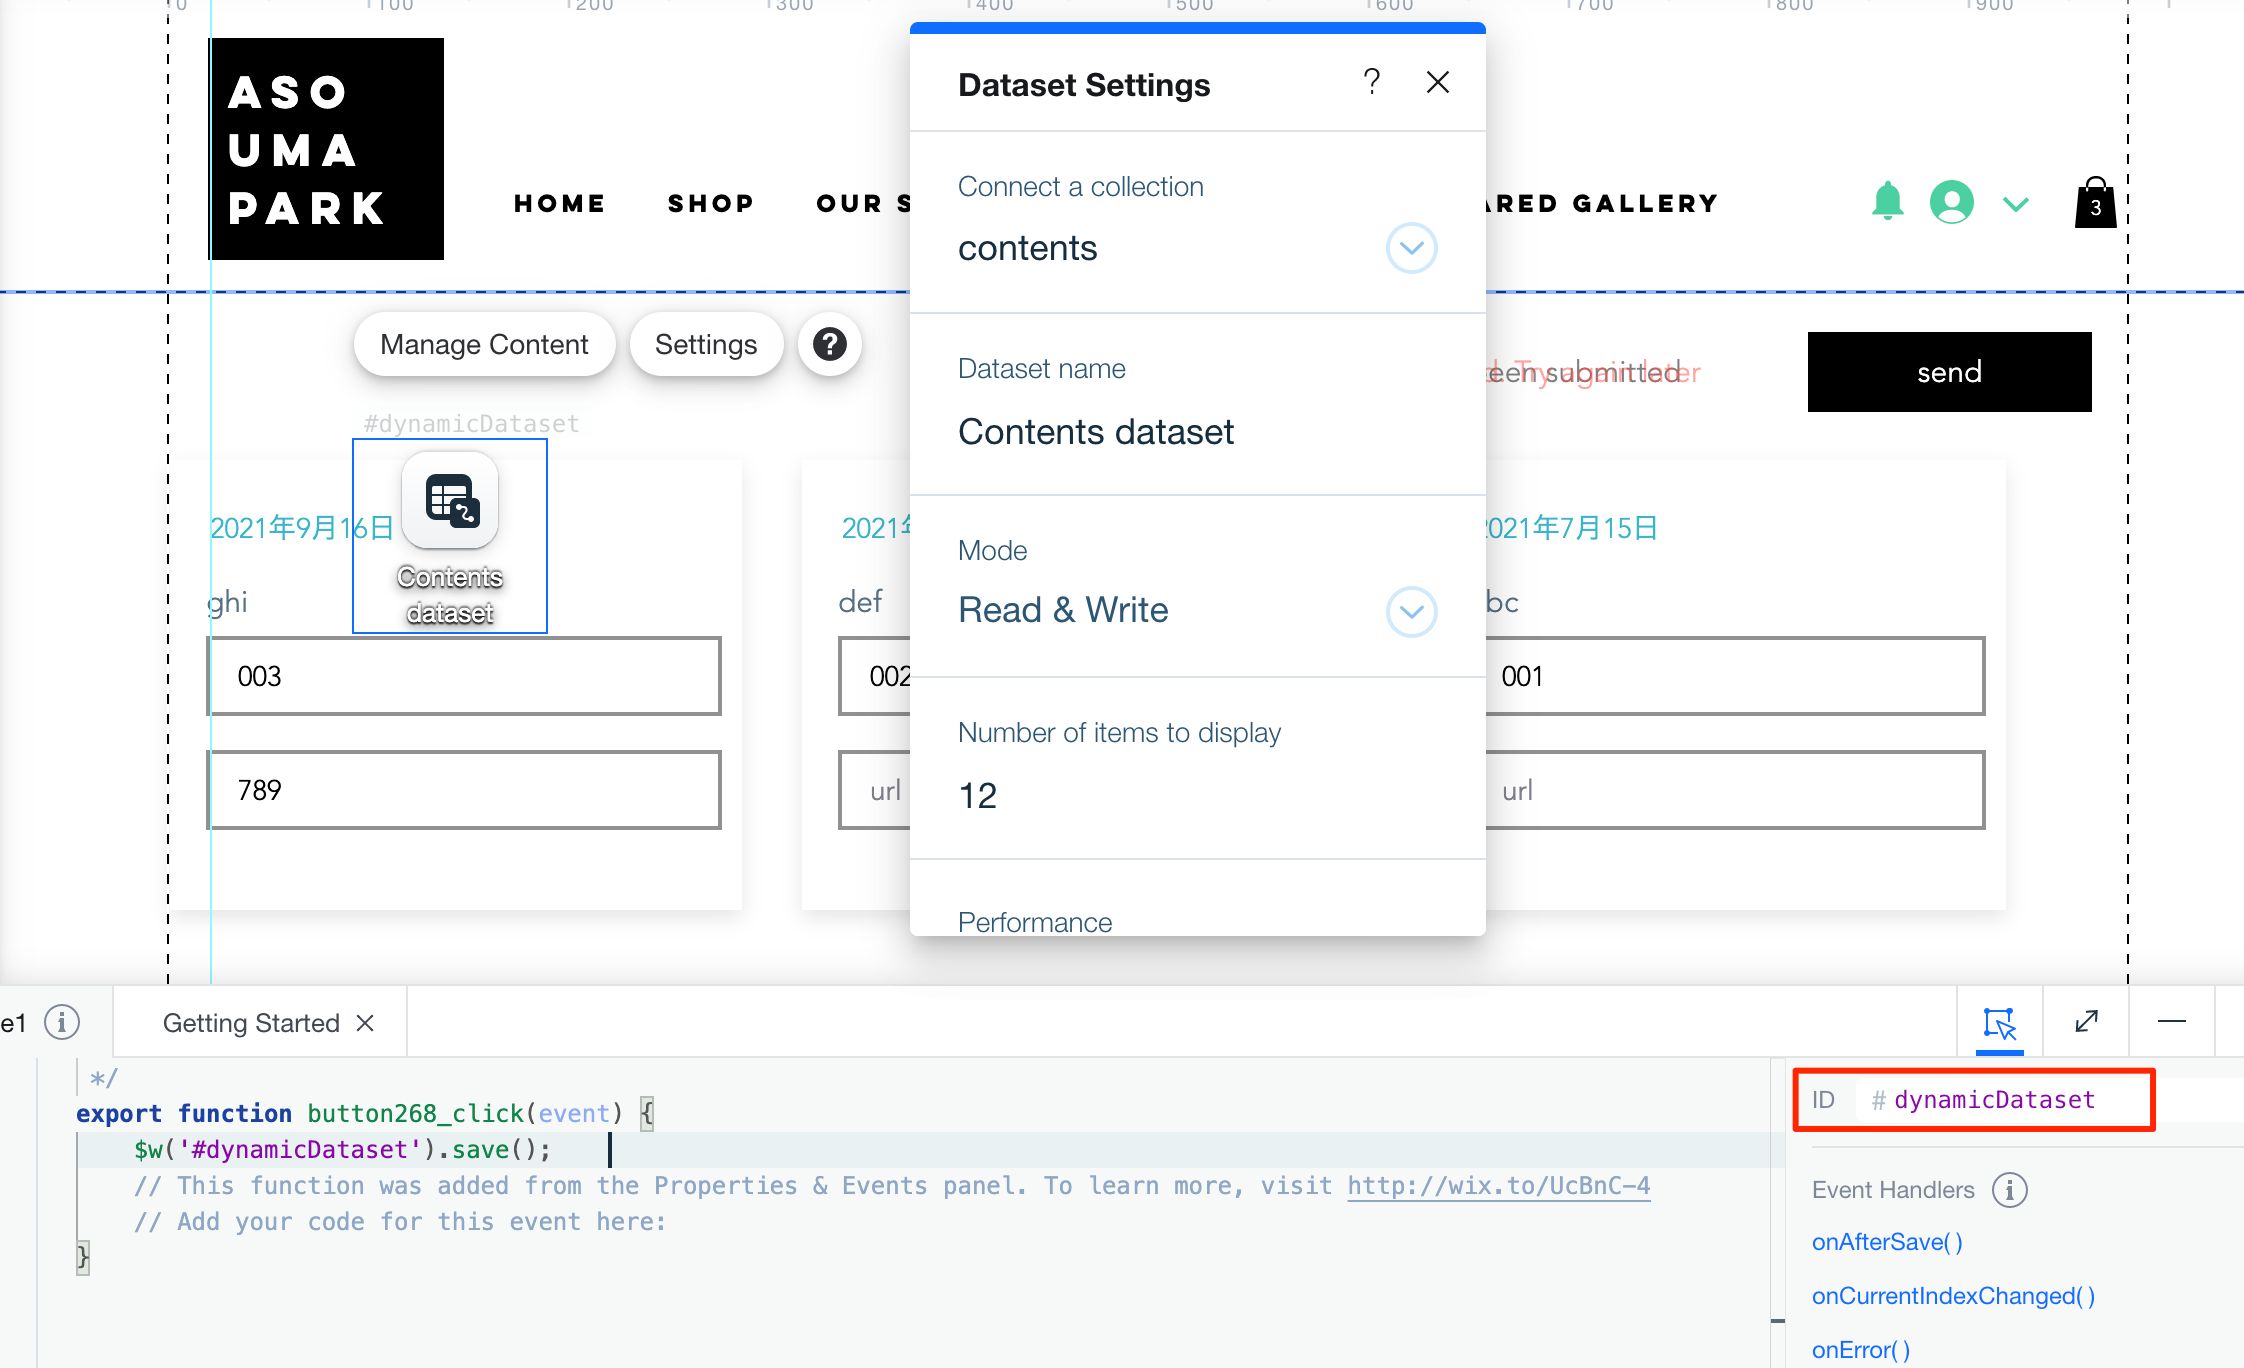Expand the code panel to full size
2244x1368 pixels.
click(2086, 1022)
